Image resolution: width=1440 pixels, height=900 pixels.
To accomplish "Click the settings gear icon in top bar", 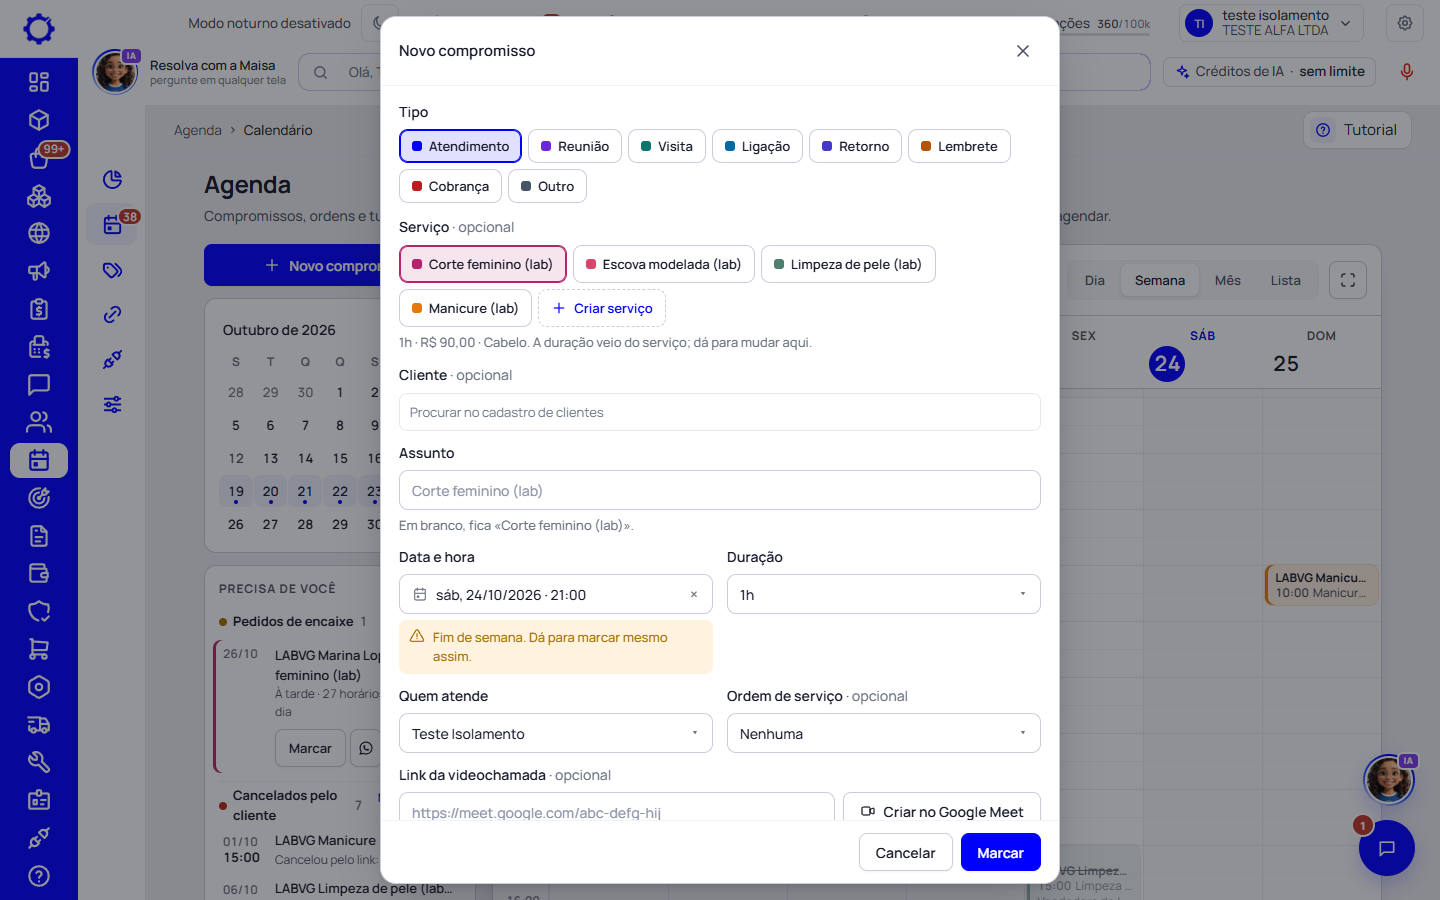I will [1405, 23].
